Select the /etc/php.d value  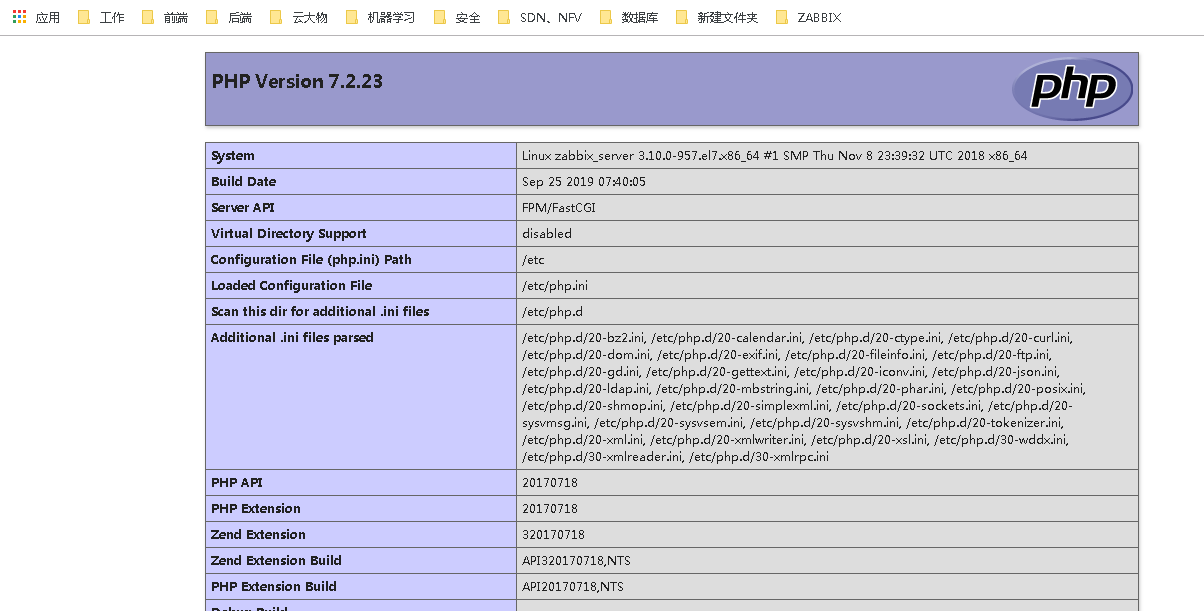click(552, 312)
